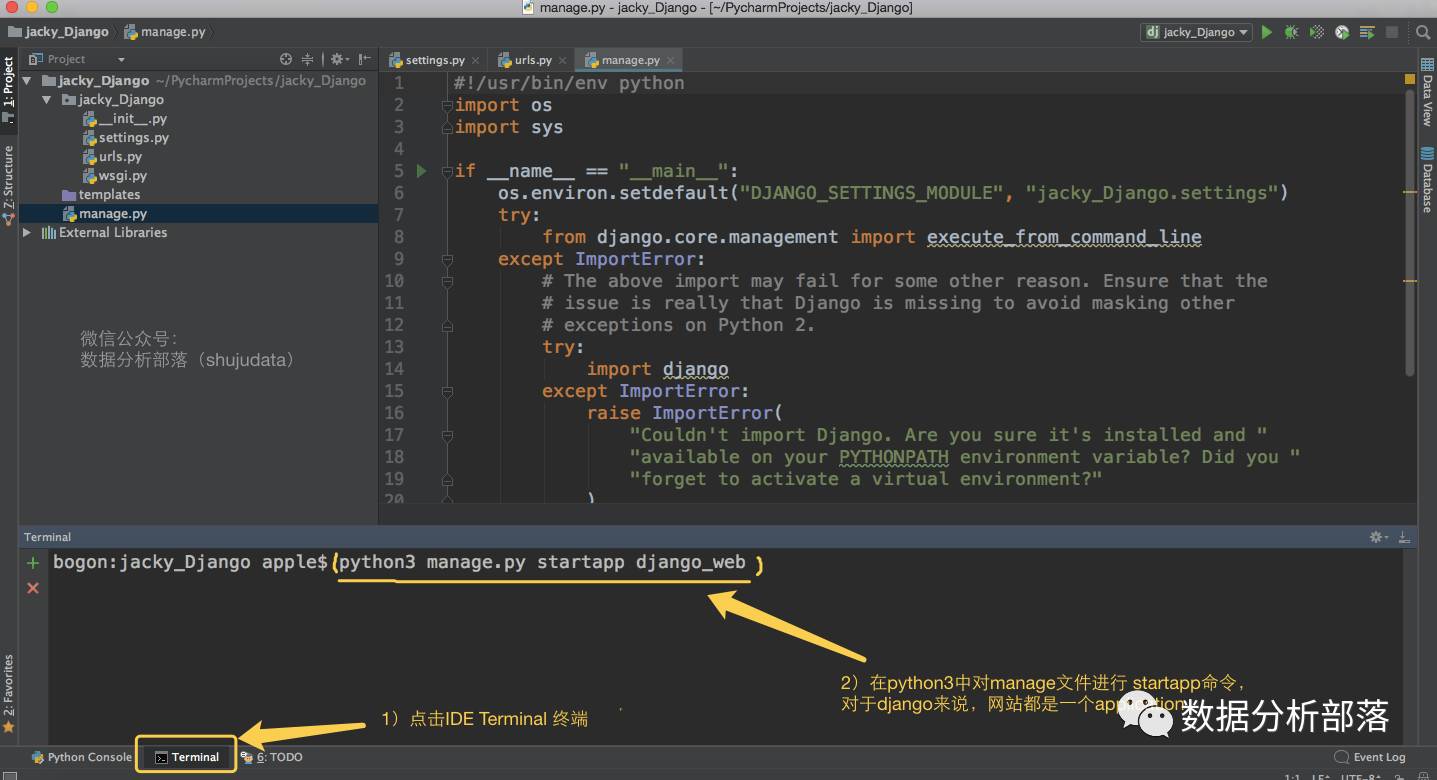Click PYTHONPATH word in line 18

(893, 457)
